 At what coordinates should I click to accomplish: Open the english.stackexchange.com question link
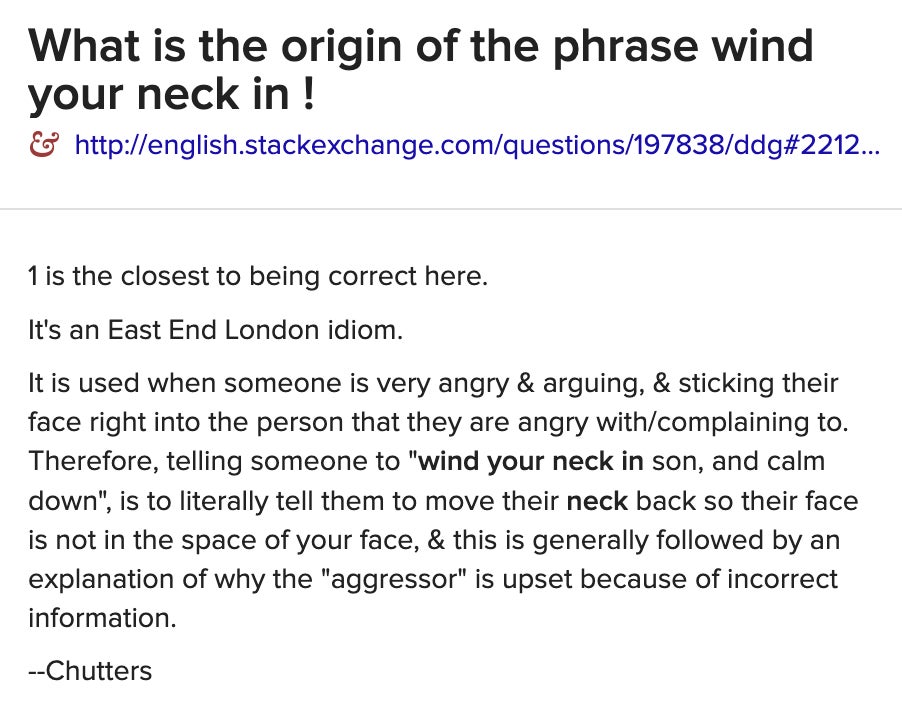(x=477, y=148)
